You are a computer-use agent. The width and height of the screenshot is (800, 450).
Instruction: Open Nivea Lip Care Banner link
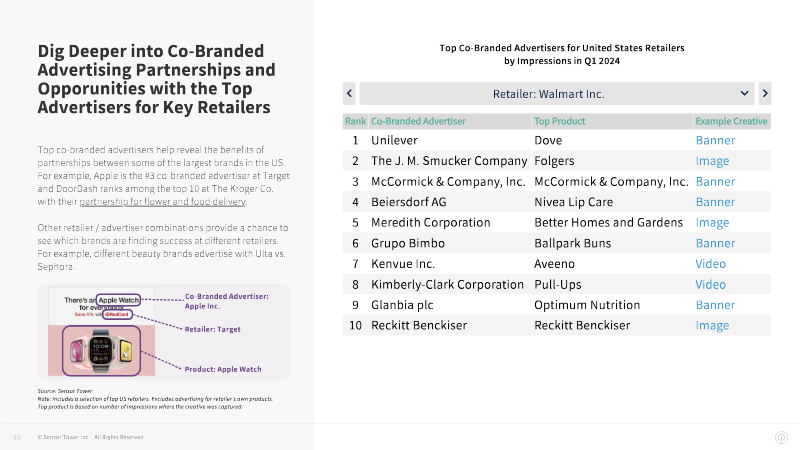click(715, 202)
